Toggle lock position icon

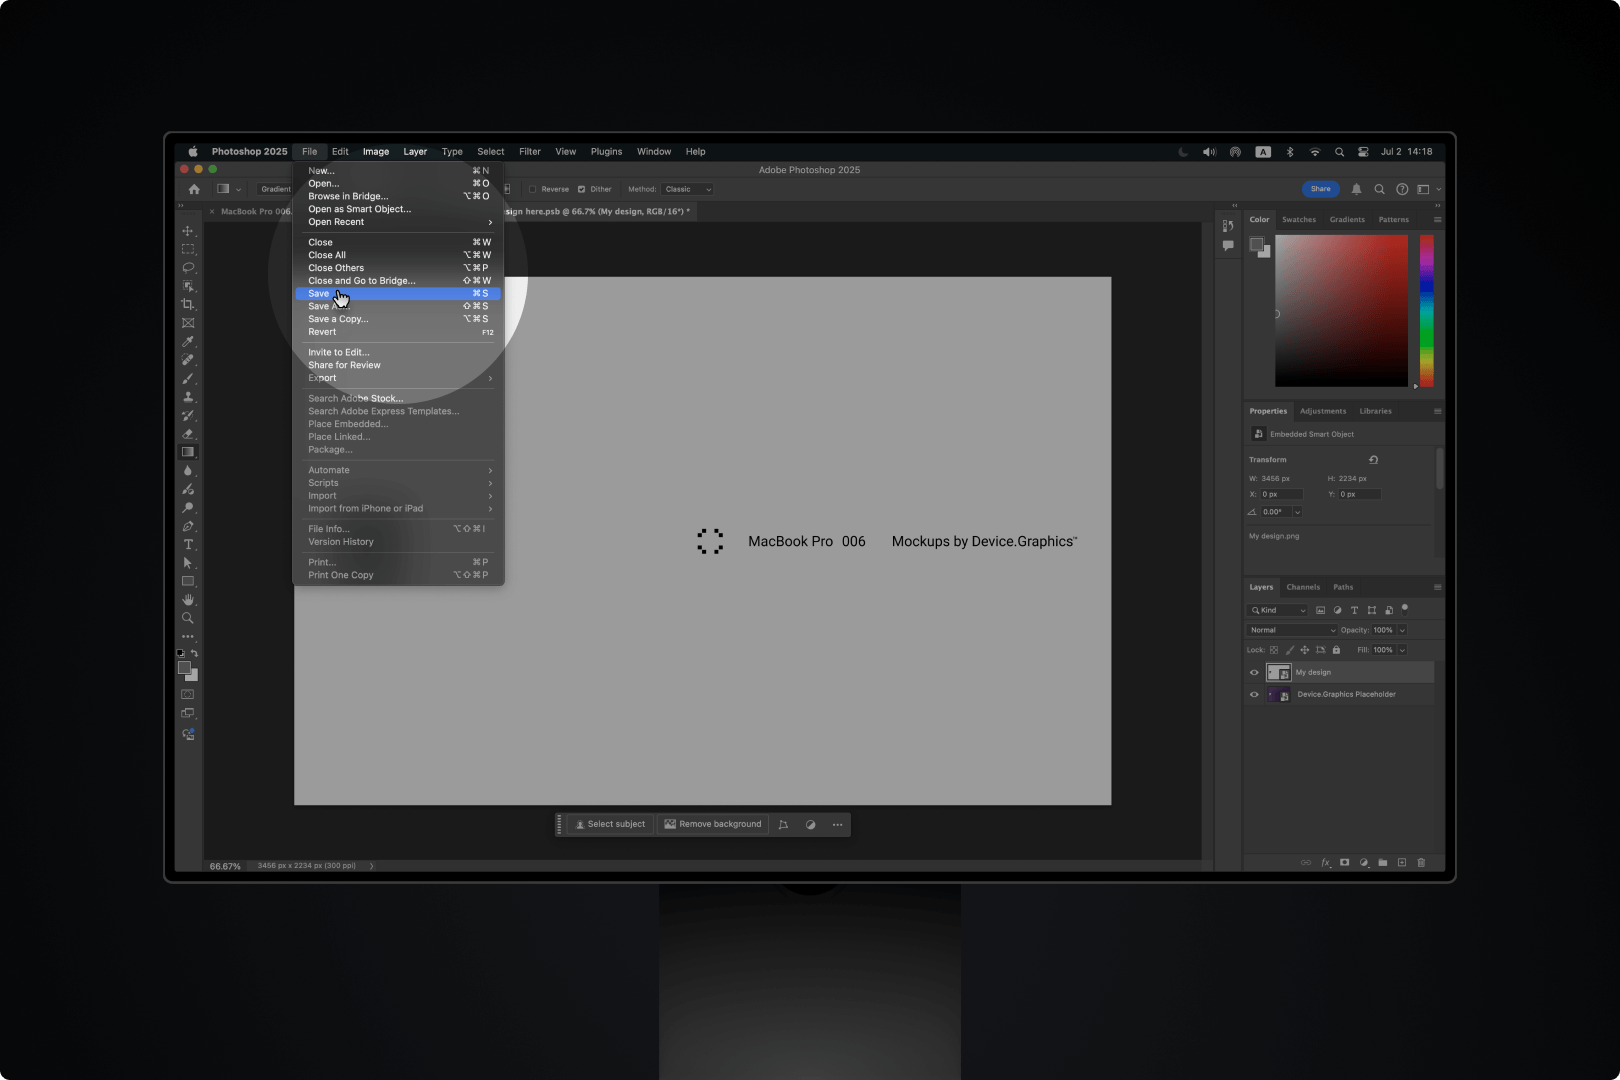click(1305, 650)
